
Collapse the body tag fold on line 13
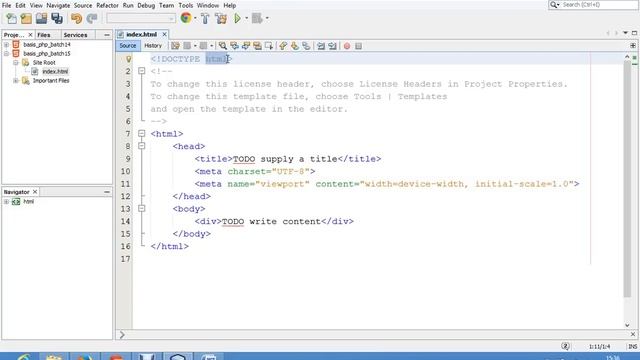point(141,209)
